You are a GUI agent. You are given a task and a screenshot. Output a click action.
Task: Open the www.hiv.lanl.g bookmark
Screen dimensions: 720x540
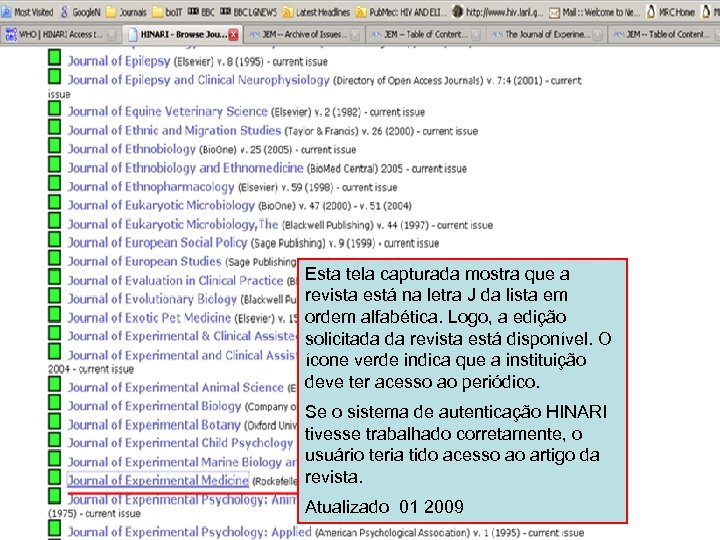click(498, 12)
